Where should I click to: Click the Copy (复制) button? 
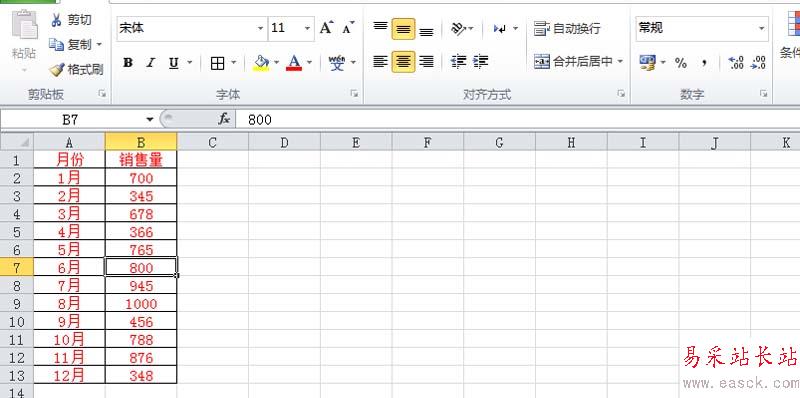click(x=70, y=45)
